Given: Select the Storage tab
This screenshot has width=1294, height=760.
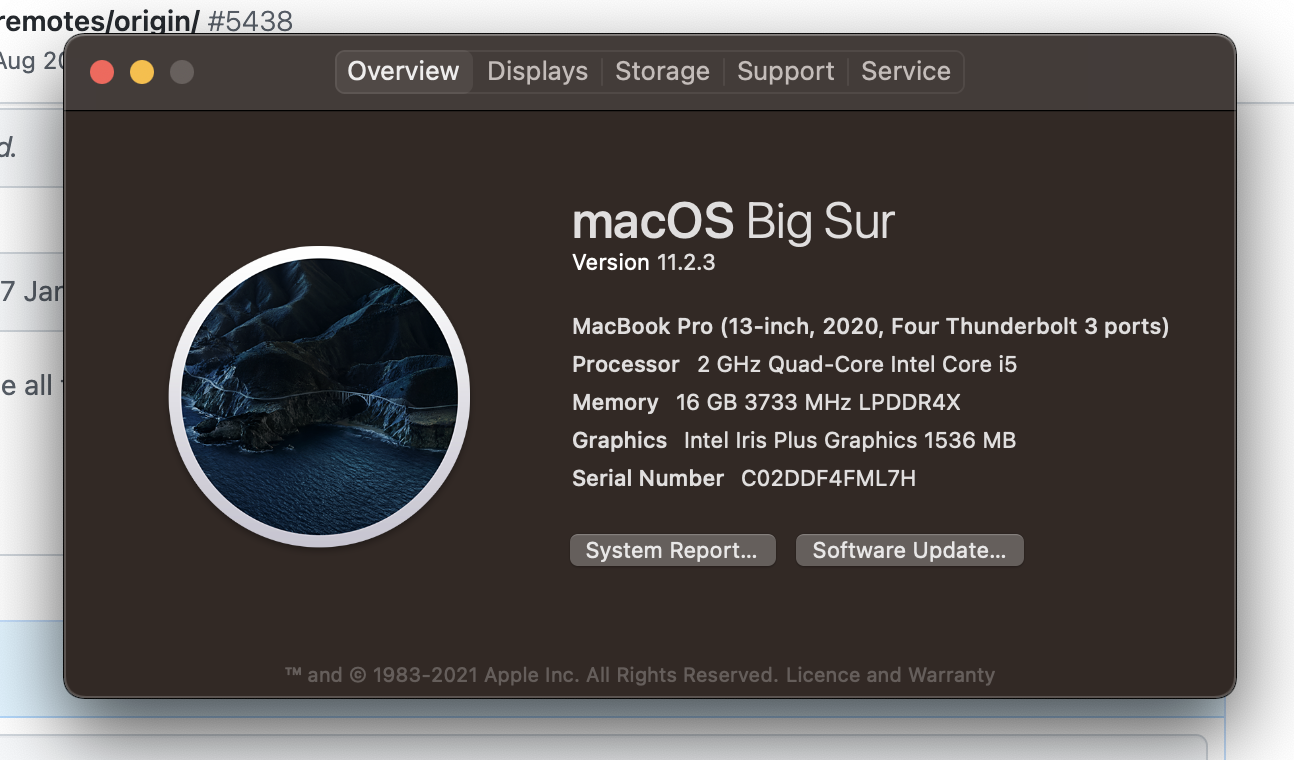Looking at the screenshot, I should (x=662, y=72).
